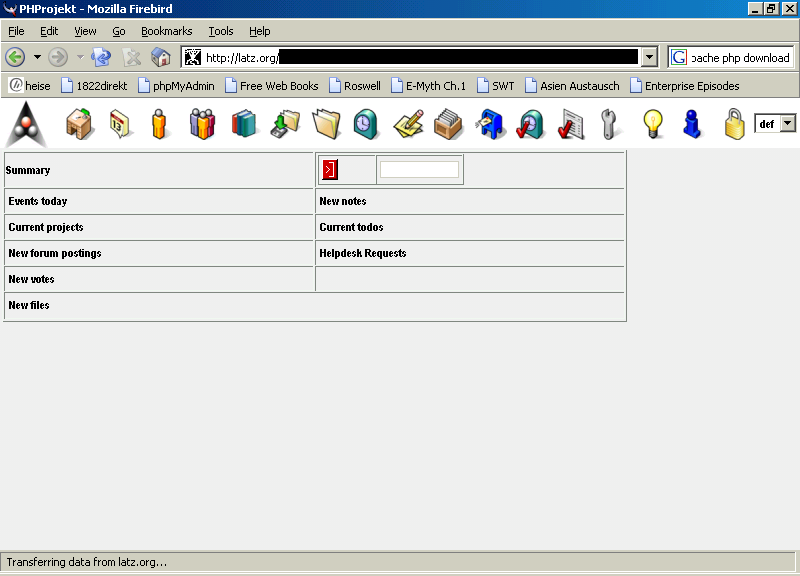Open the file box archive icon
Screen dimensions: 800x576
pyautogui.click(x=448, y=124)
